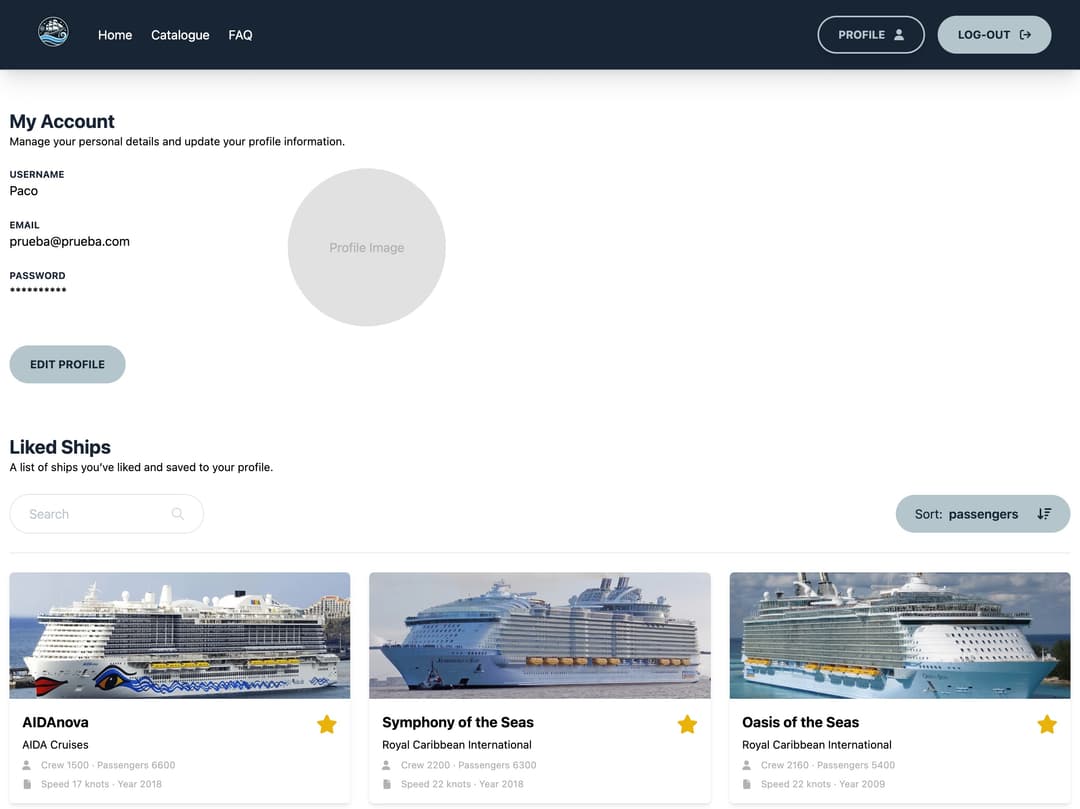Click the ship logo in the navbar
This screenshot has height=809, width=1080.
tap(53, 32)
